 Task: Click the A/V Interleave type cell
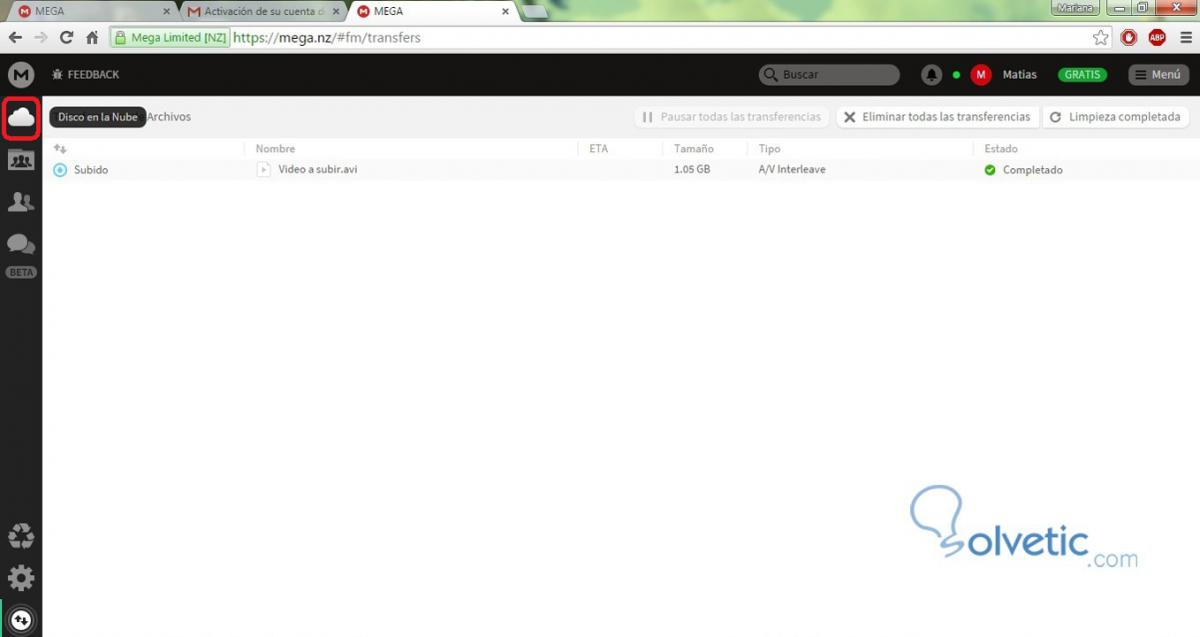tap(792, 170)
